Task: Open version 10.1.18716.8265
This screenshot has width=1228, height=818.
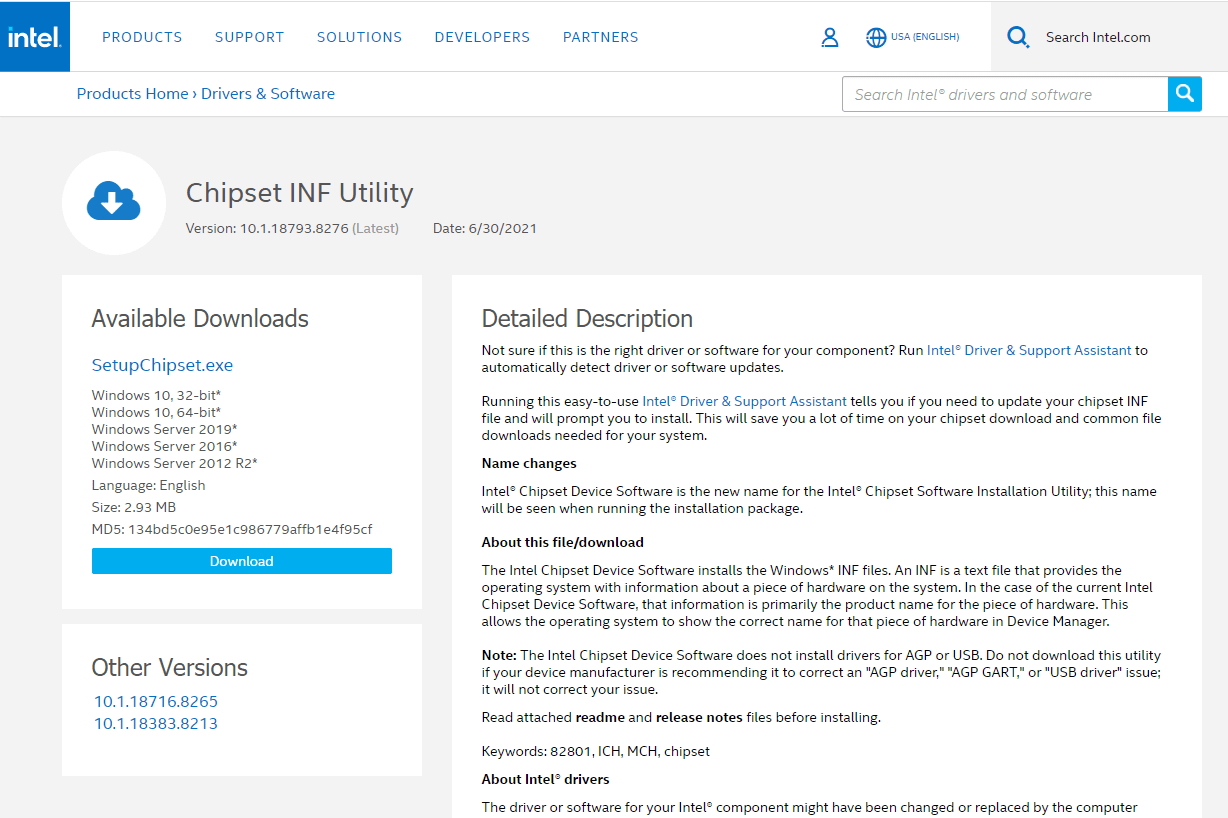Action: coord(156,701)
